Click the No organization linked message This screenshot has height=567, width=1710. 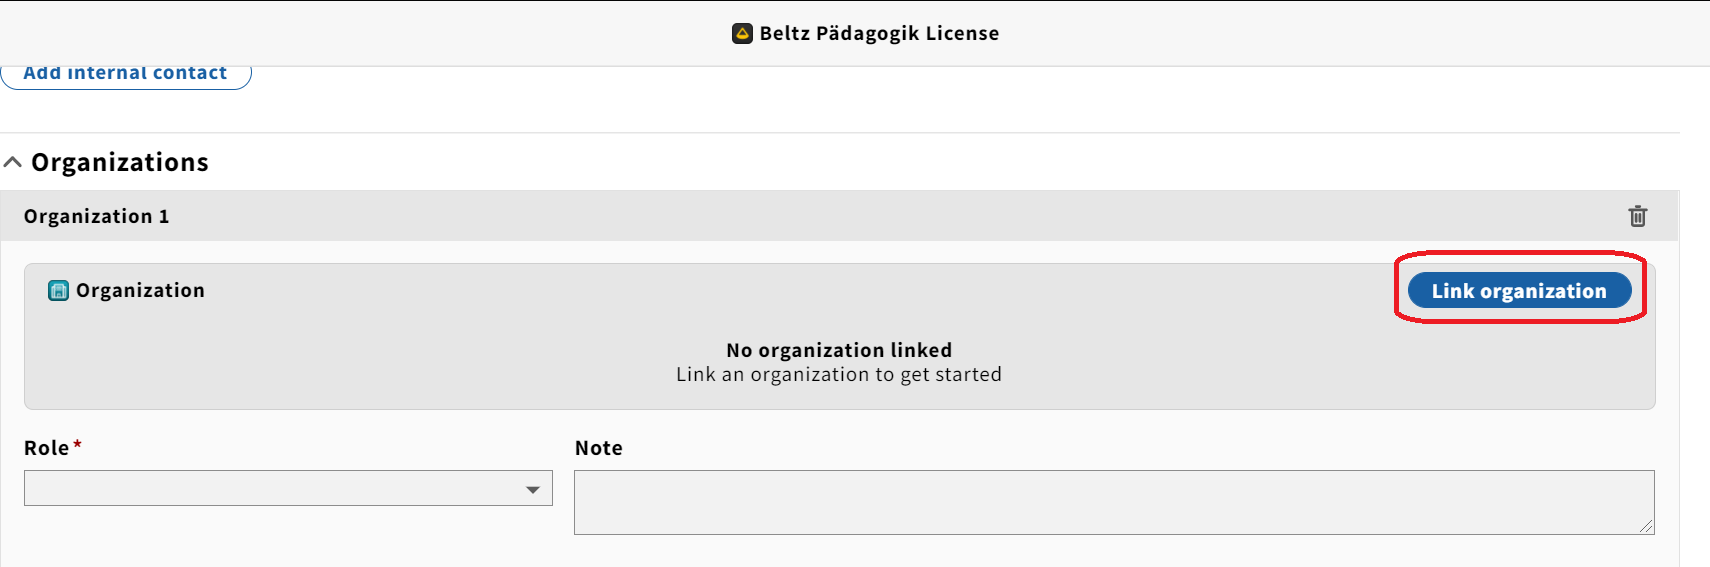coord(839,350)
